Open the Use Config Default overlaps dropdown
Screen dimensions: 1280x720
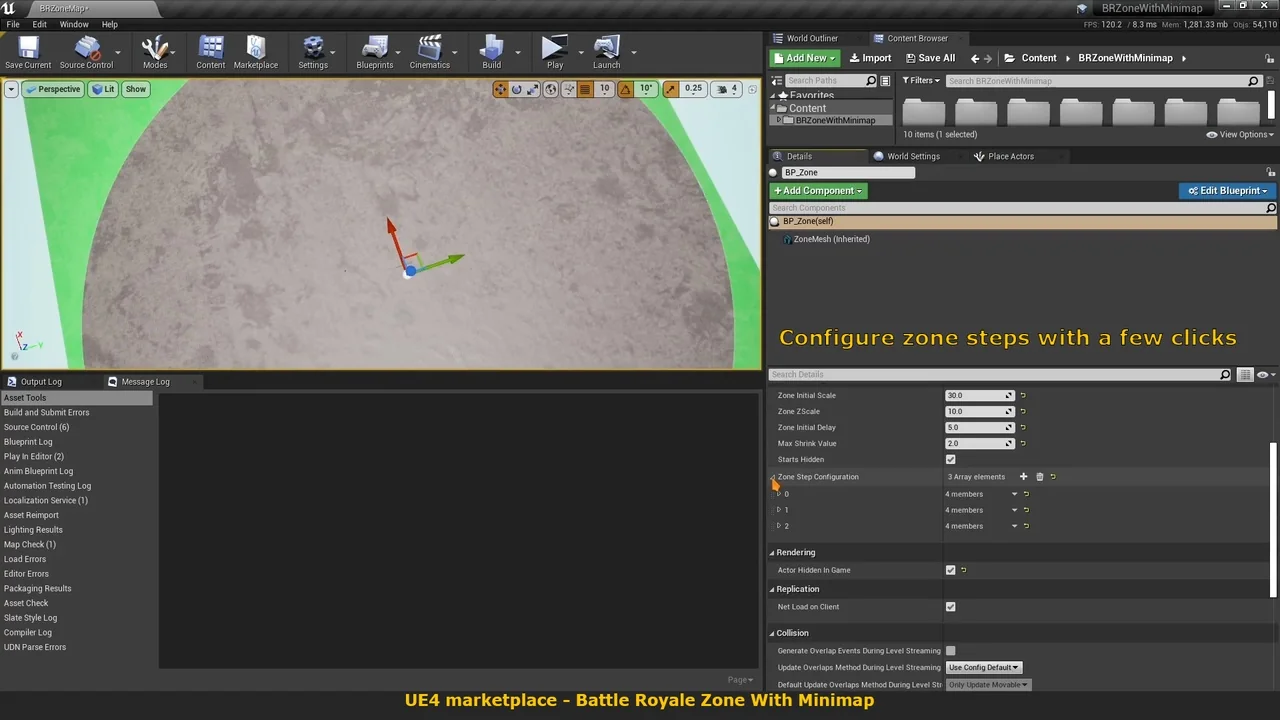click(x=983, y=667)
